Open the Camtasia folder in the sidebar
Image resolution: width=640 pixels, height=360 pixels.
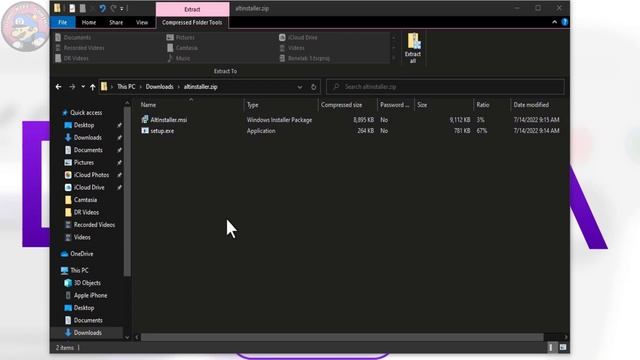point(85,200)
